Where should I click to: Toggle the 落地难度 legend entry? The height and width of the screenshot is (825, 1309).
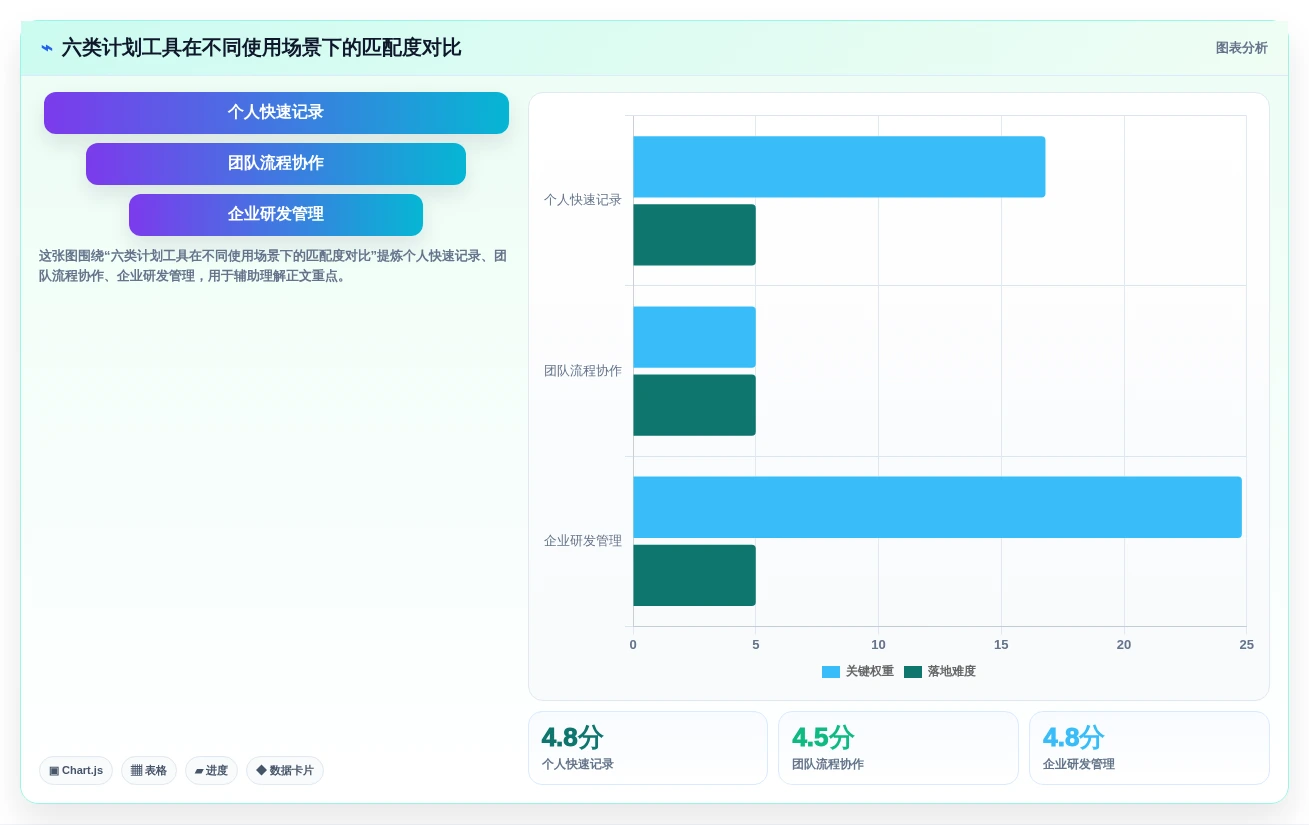click(x=940, y=672)
